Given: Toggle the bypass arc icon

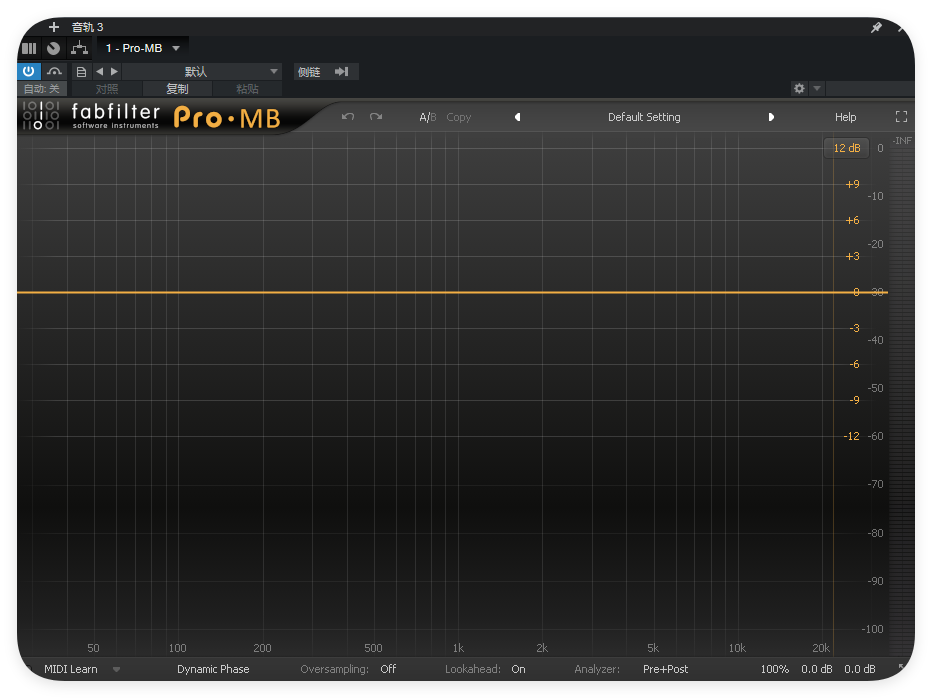Looking at the screenshot, I should point(54,71).
